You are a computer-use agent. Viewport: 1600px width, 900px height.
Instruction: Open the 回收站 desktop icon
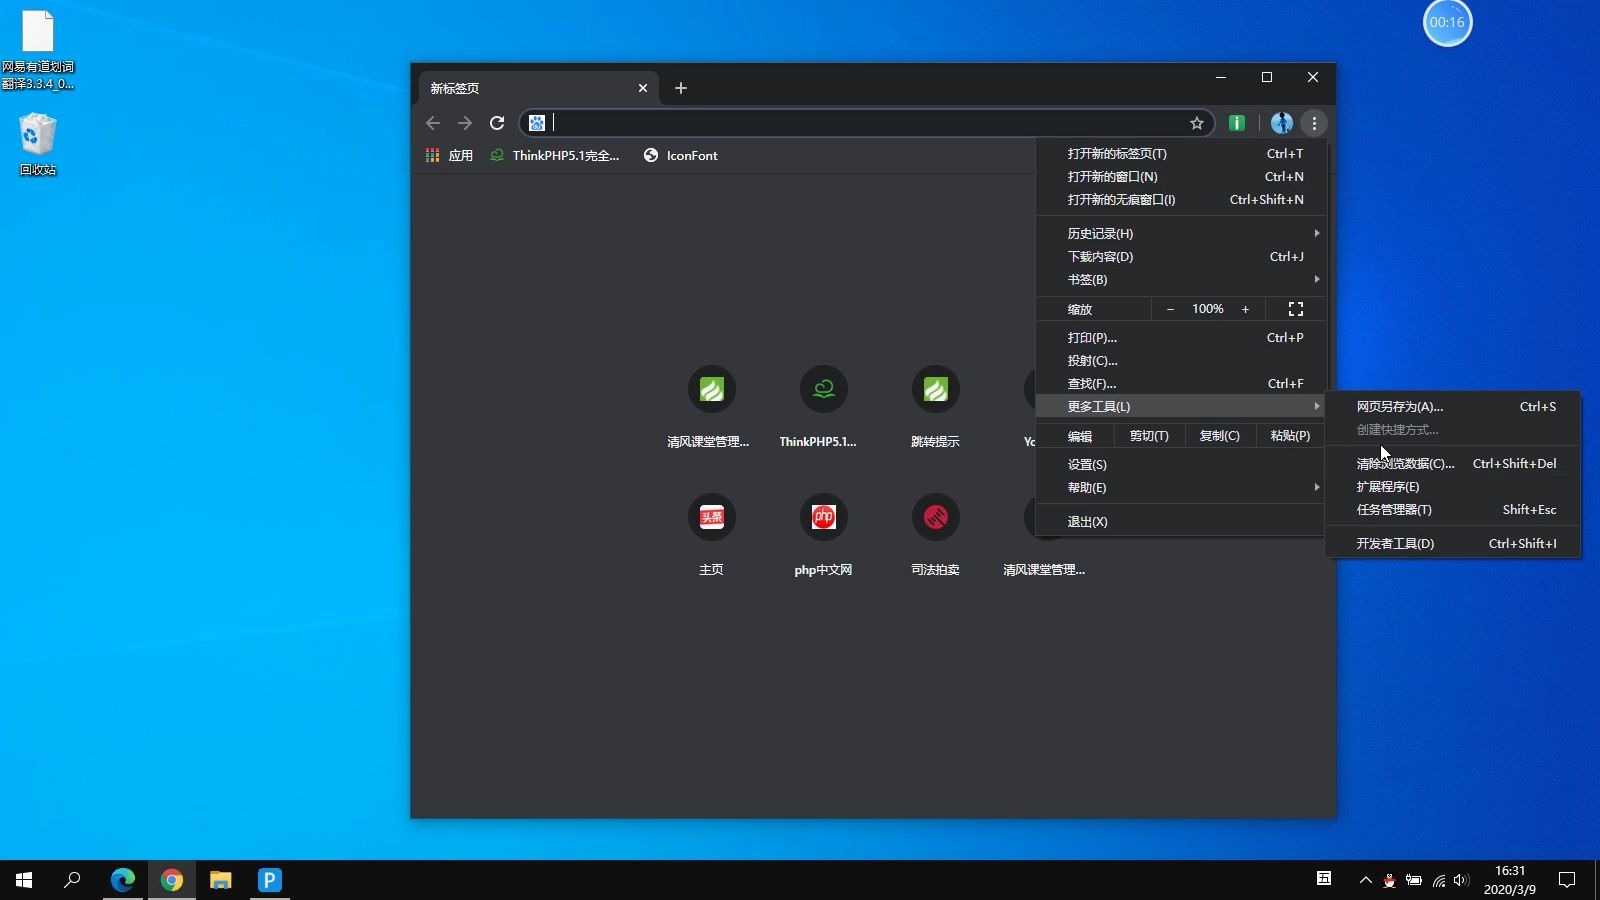(x=37, y=140)
